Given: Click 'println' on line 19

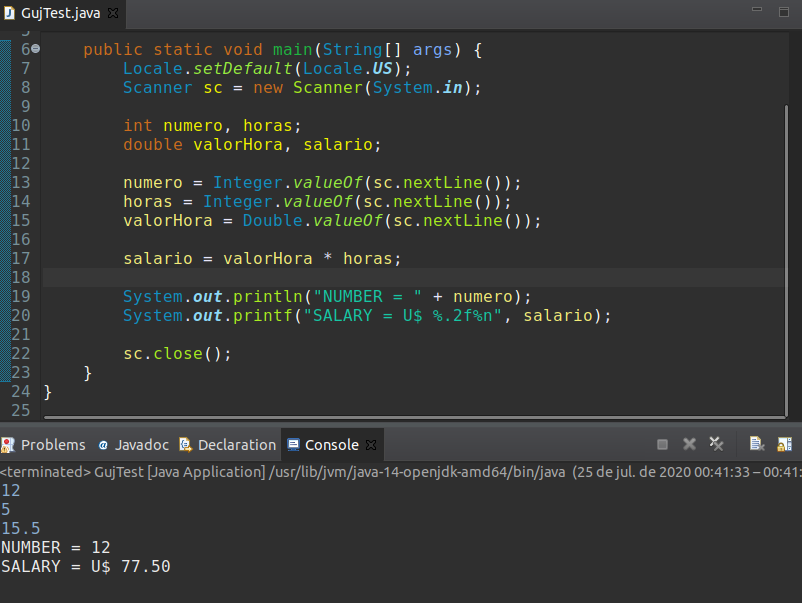Looking at the screenshot, I should point(268,297).
